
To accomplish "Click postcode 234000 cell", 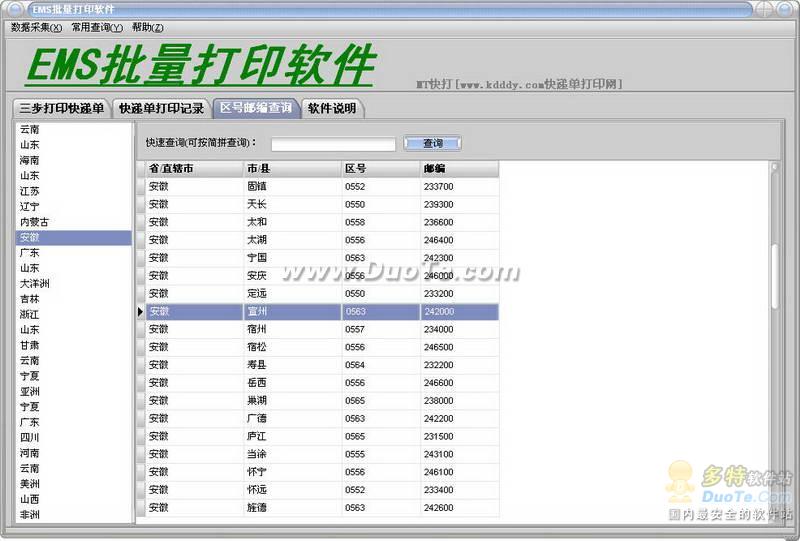I will tap(459, 329).
